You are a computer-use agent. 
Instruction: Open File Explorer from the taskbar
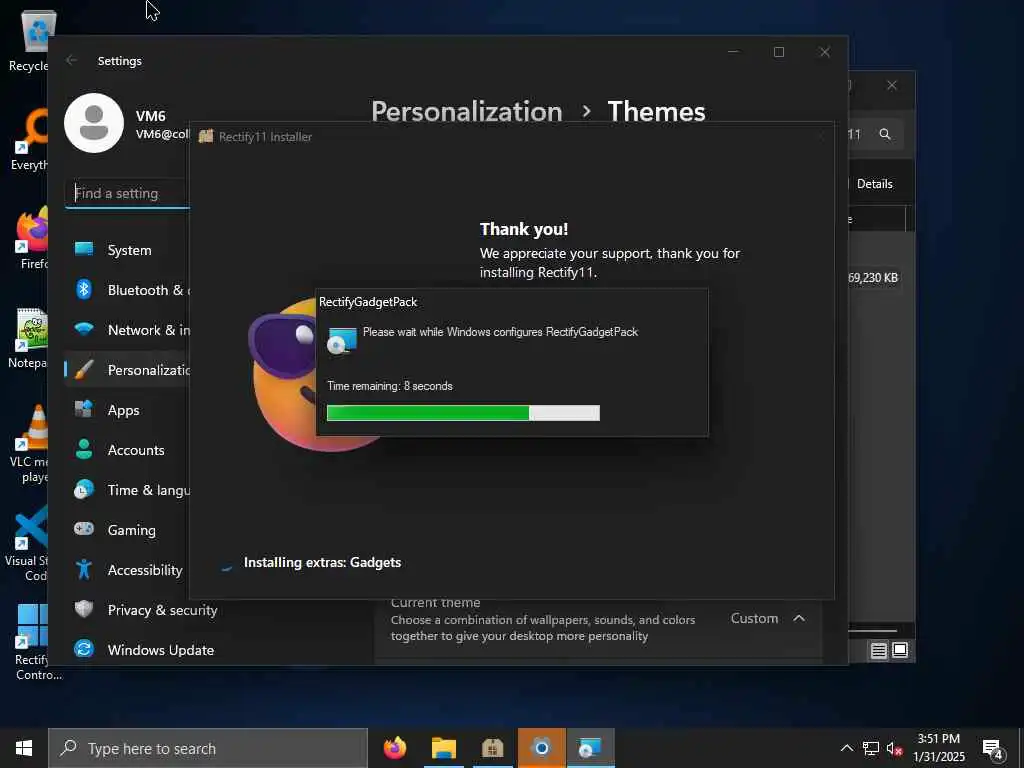[x=443, y=748]
